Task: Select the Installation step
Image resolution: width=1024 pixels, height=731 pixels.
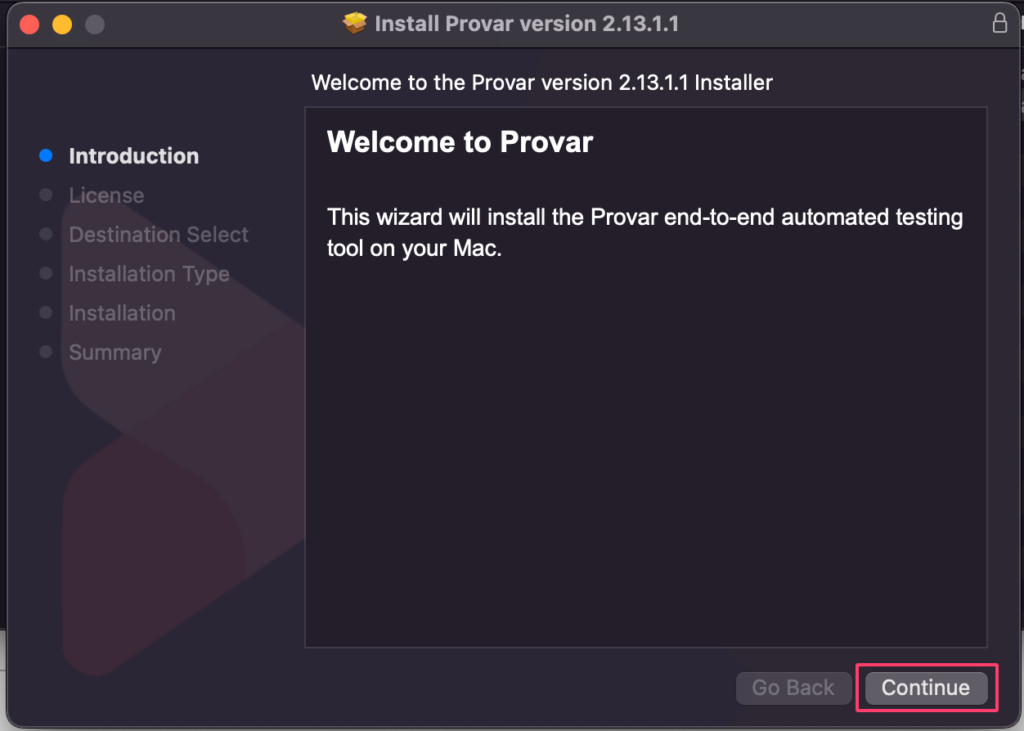Action: pyautogui.click(x=122, y=313)
